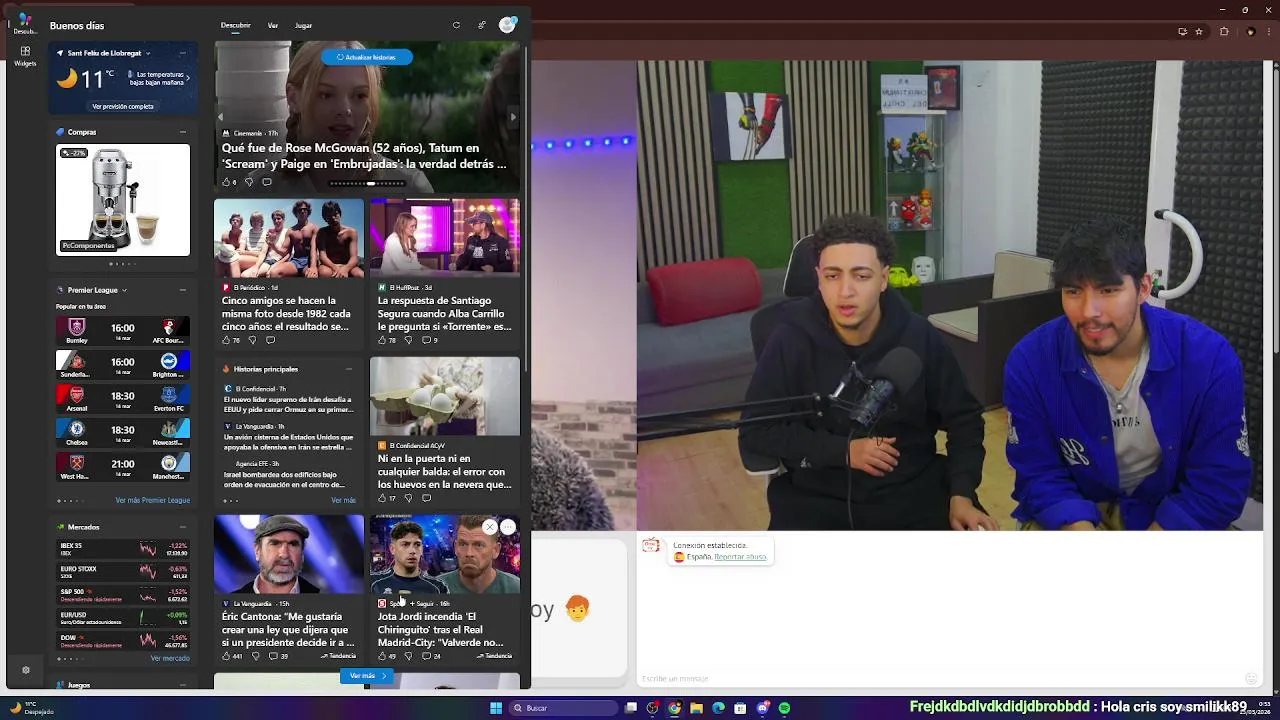The height and width of the screenshot is (720, 1280).
Task: Like the Rose McGowan headline story
Action: [228, 182]
